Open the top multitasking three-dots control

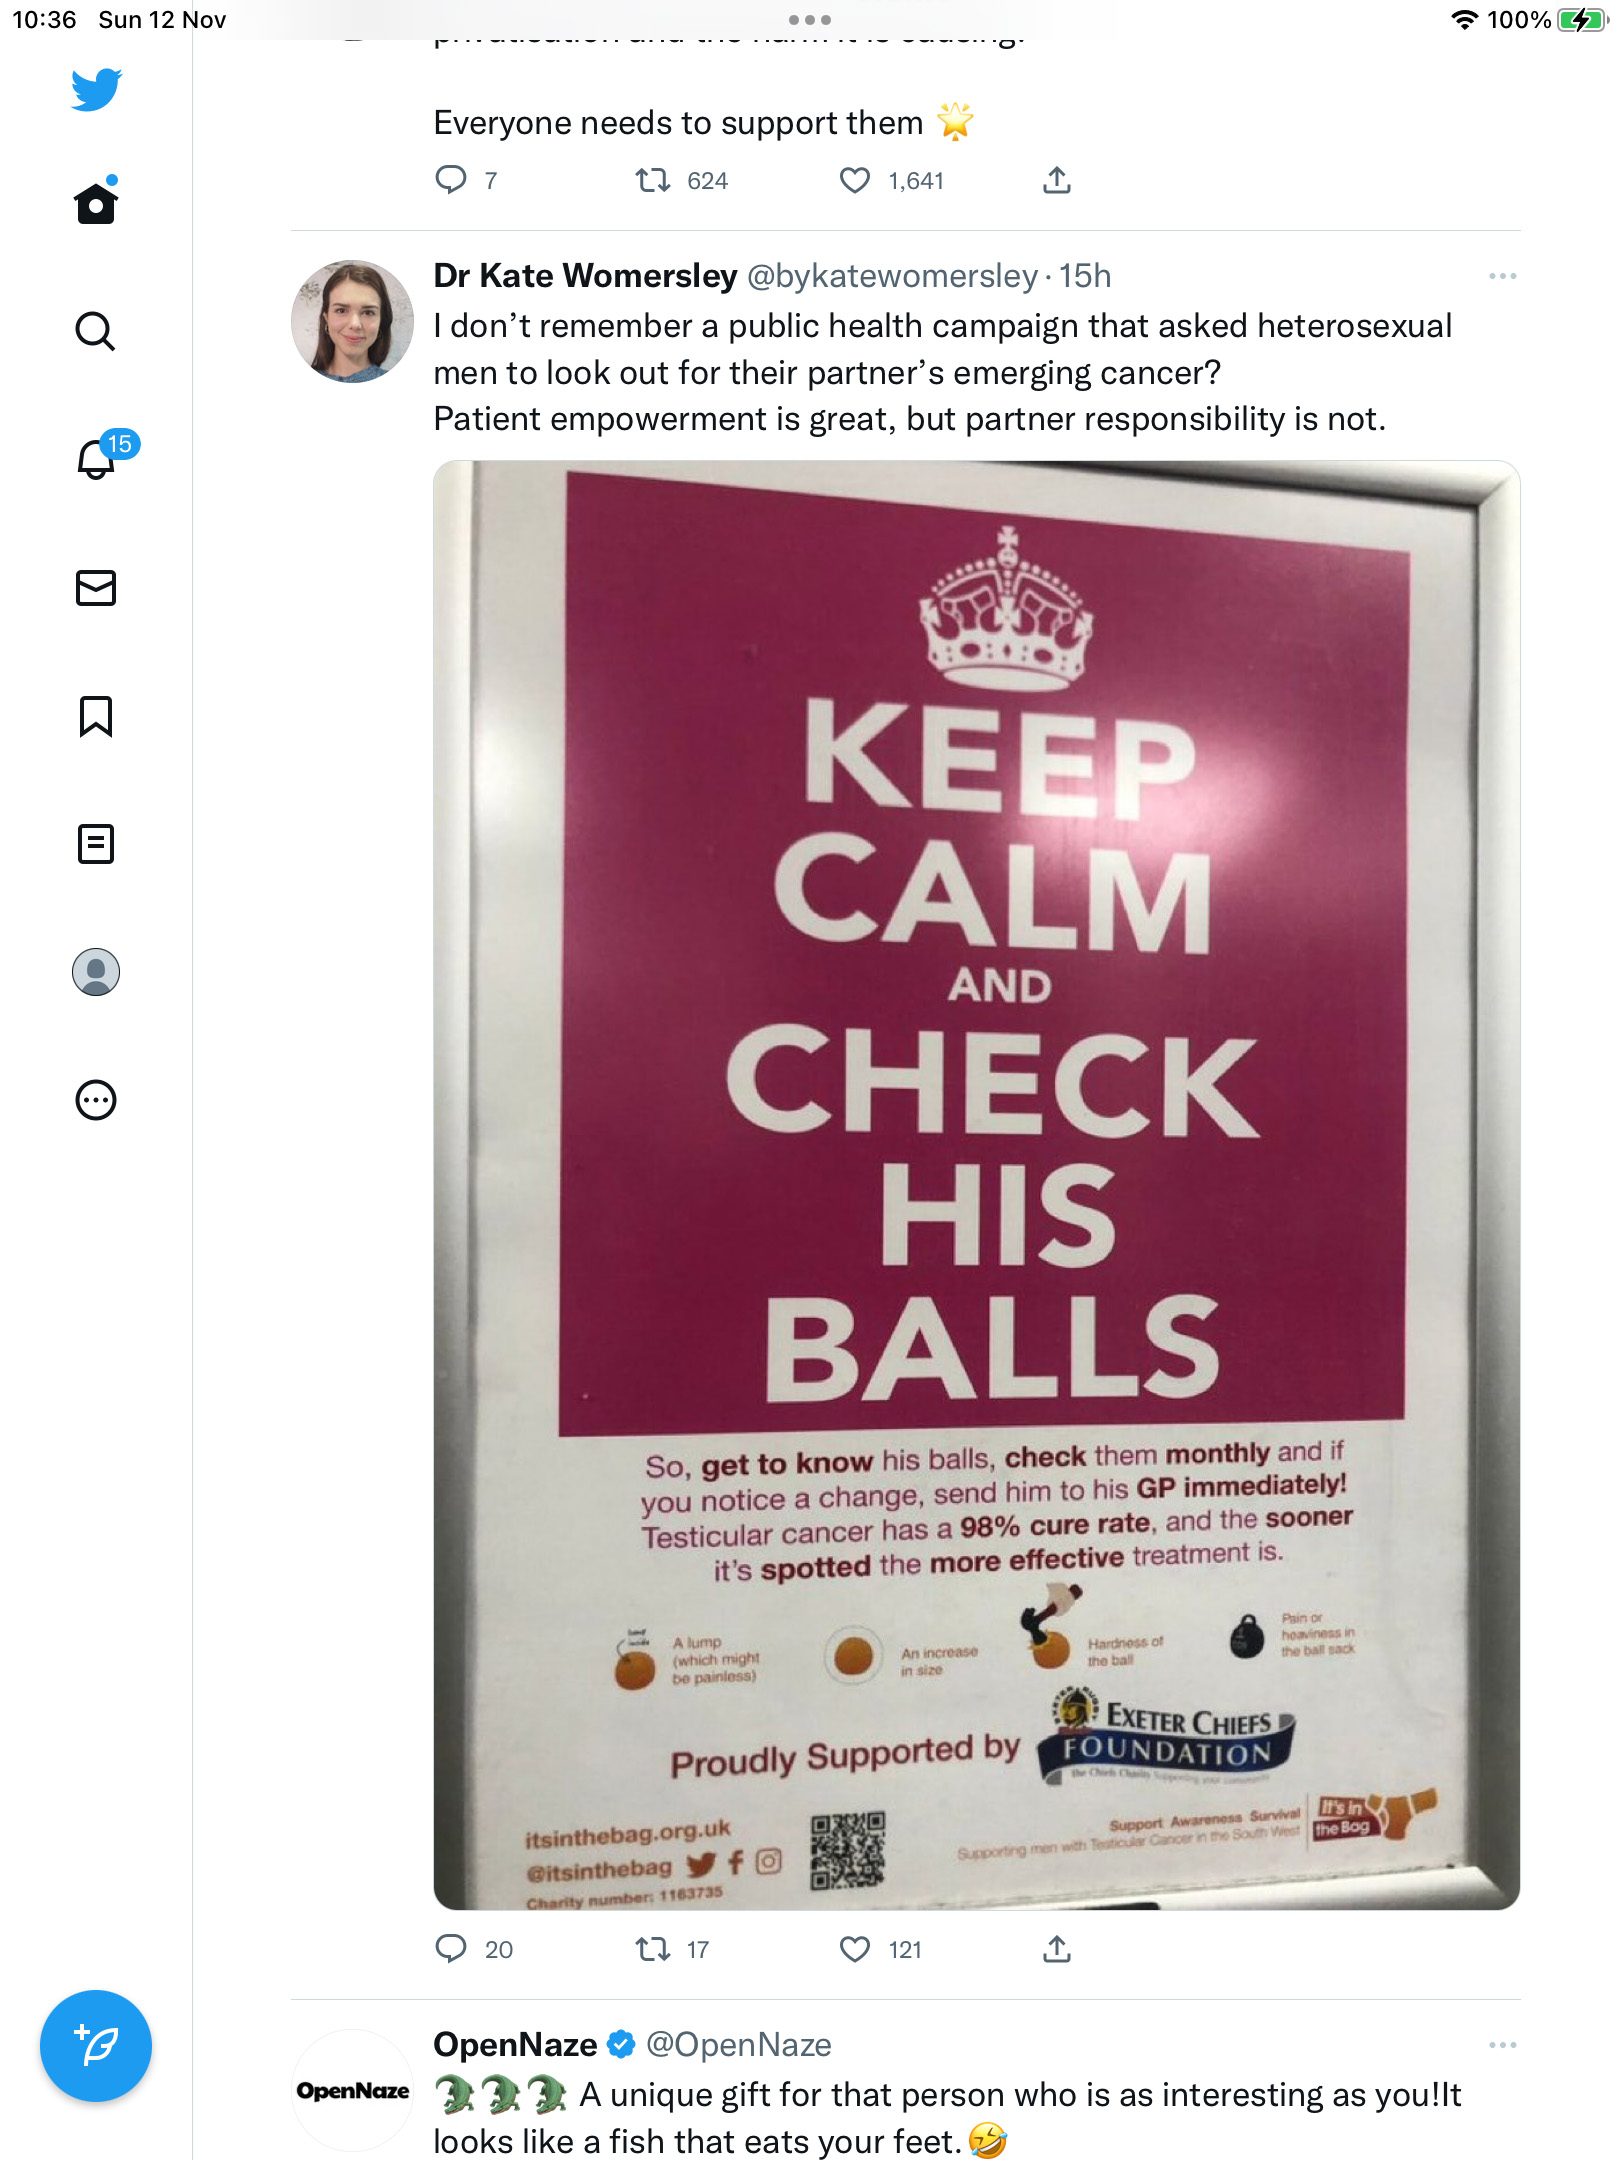[810, 20]
